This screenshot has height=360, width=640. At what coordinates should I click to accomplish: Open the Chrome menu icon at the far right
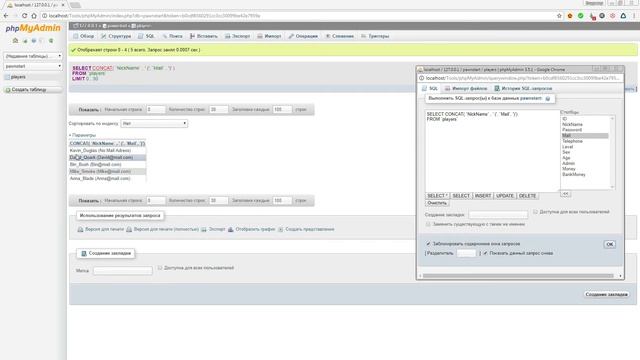(634, 16)
